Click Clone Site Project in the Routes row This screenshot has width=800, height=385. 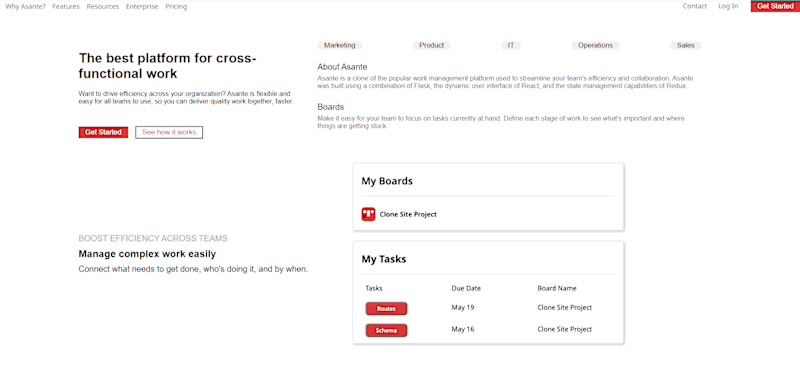(x=565, y=307)
